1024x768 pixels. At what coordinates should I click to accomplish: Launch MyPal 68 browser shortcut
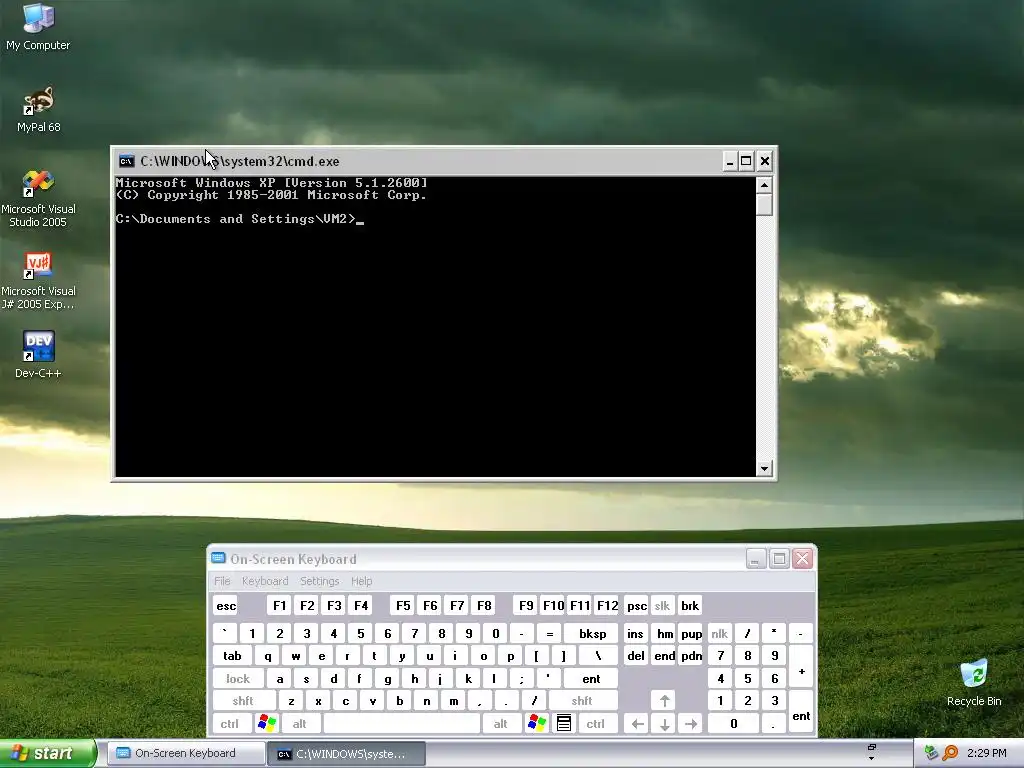pos(38,110)
